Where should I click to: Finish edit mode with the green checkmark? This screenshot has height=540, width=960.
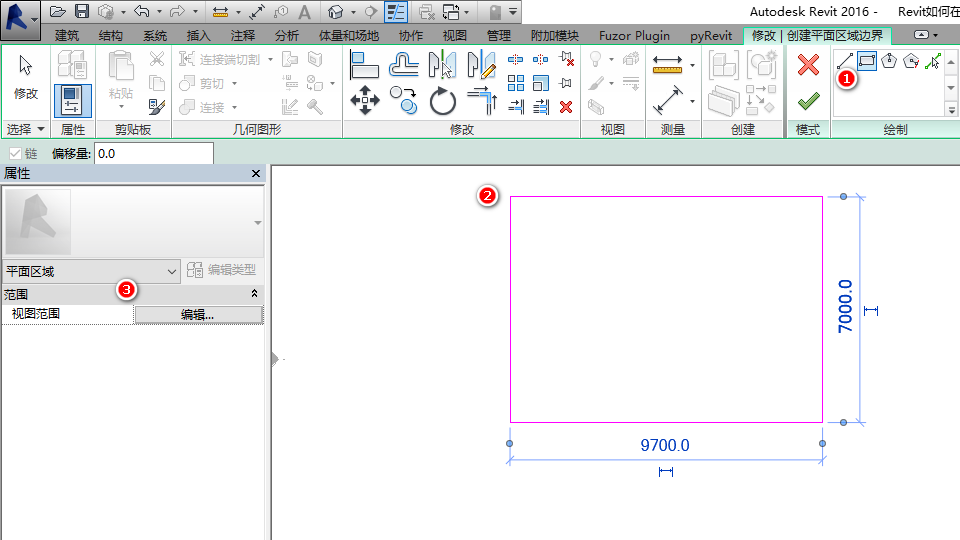(x=808, y=100)
